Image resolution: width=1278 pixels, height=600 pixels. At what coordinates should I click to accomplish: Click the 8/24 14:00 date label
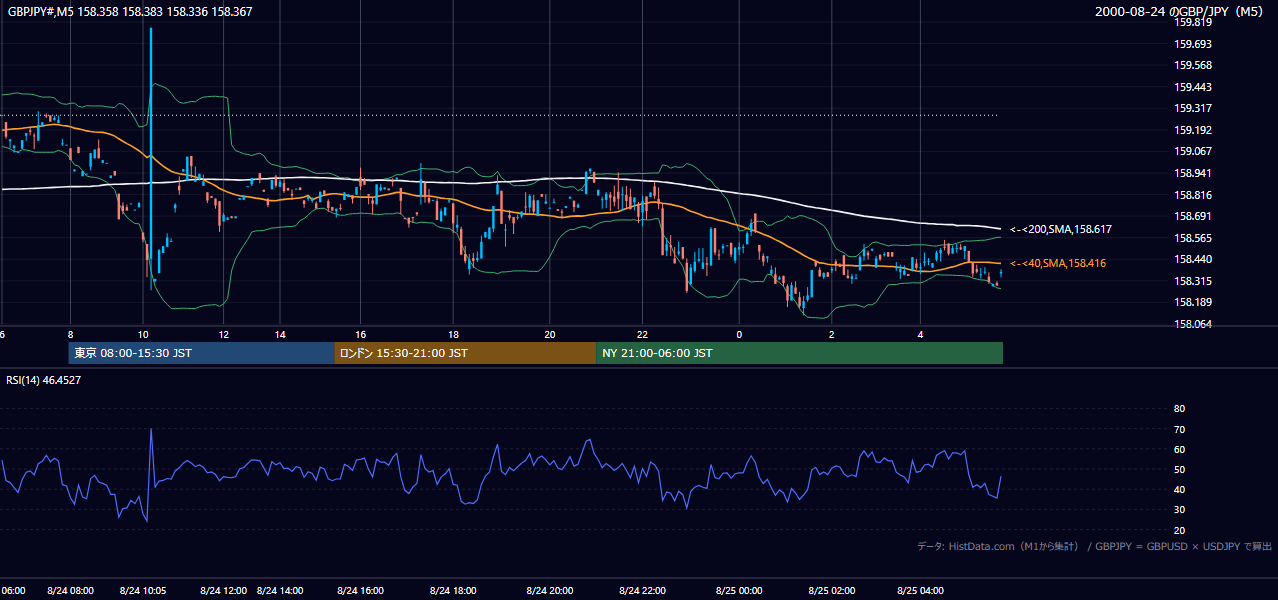click(x=279, y=591)
